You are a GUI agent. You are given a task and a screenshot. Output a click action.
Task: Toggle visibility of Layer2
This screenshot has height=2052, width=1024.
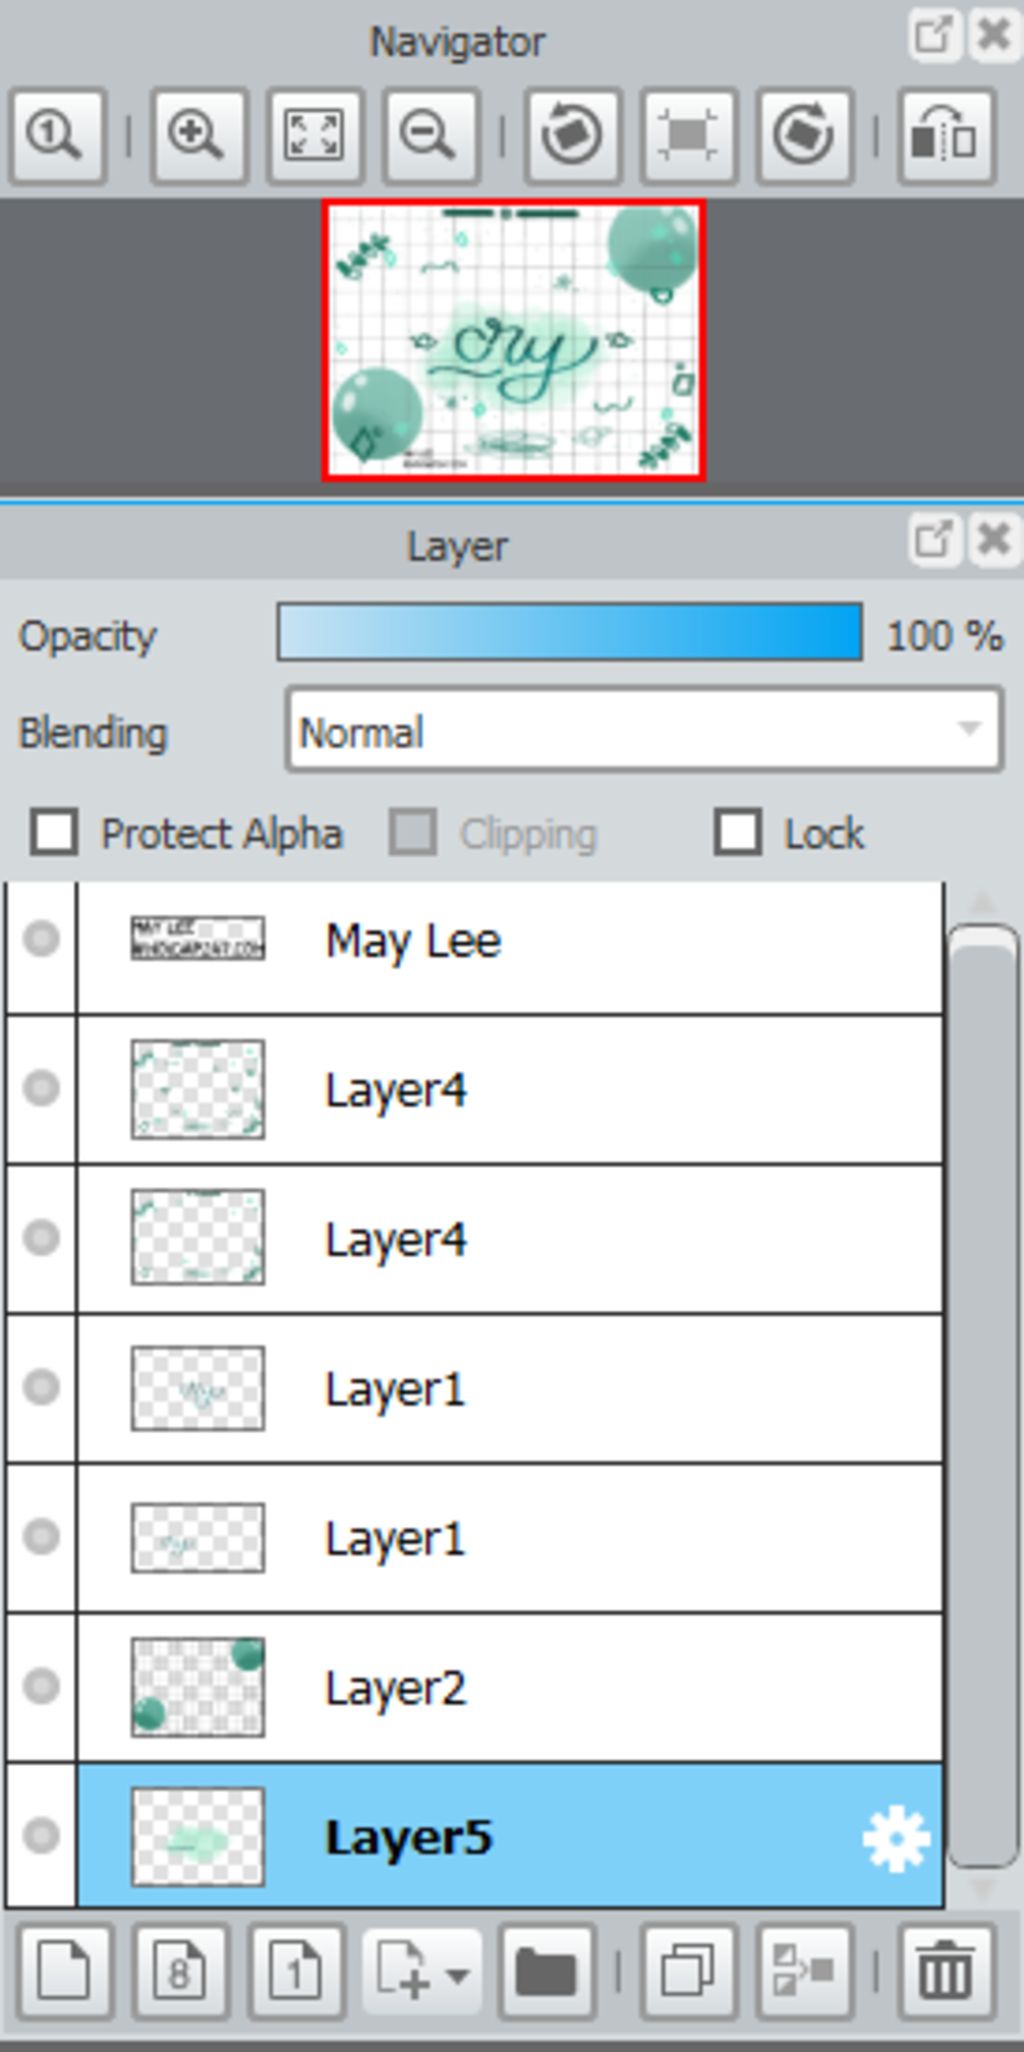pyautogui.click(x=41, y=1686)
